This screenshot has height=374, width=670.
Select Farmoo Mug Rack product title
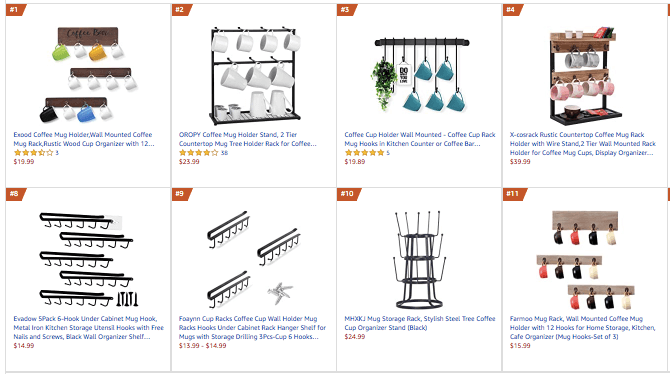click(582, 328)
